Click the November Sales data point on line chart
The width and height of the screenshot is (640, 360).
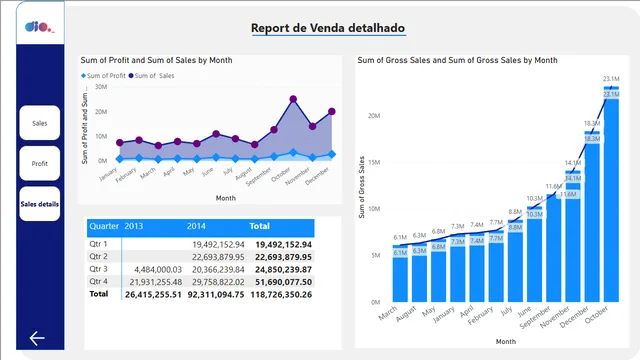tap(312, 127)
